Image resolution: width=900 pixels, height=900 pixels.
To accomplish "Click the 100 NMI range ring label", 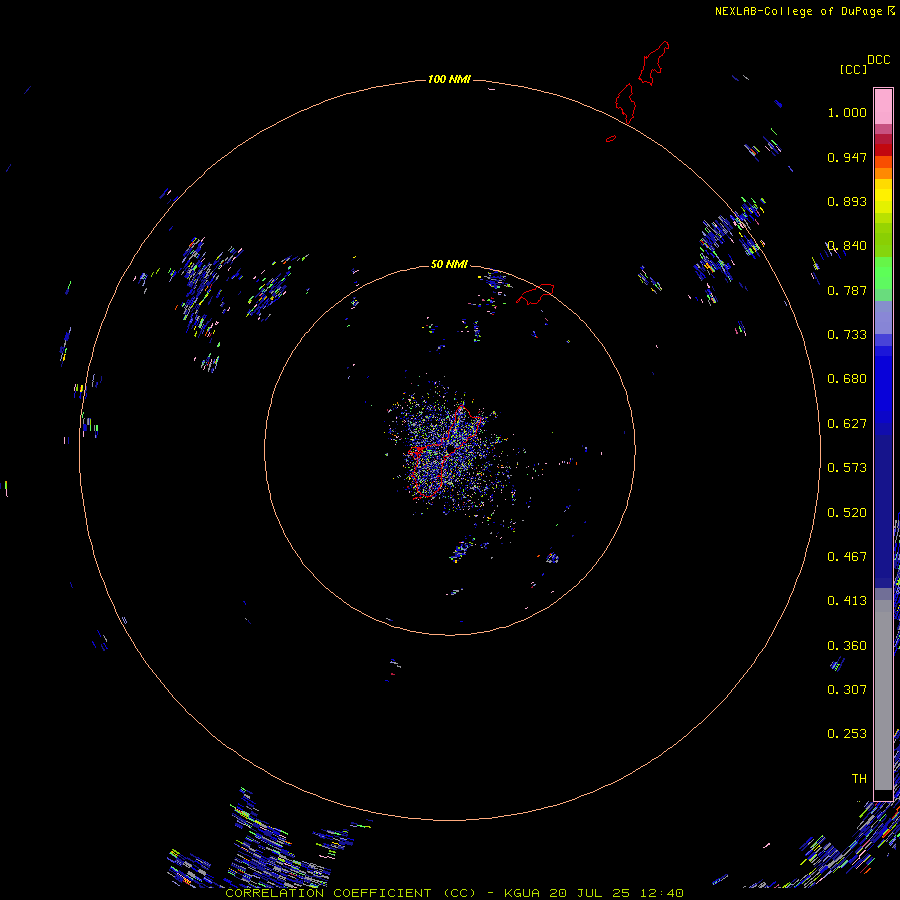I will coord(449,79).
